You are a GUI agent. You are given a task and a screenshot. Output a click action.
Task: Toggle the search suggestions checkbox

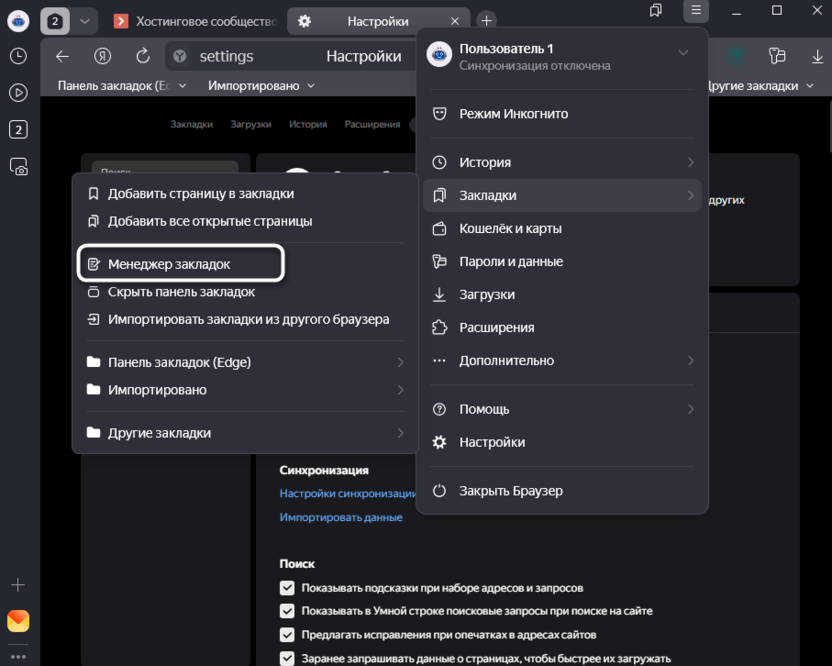coord(287,588)
